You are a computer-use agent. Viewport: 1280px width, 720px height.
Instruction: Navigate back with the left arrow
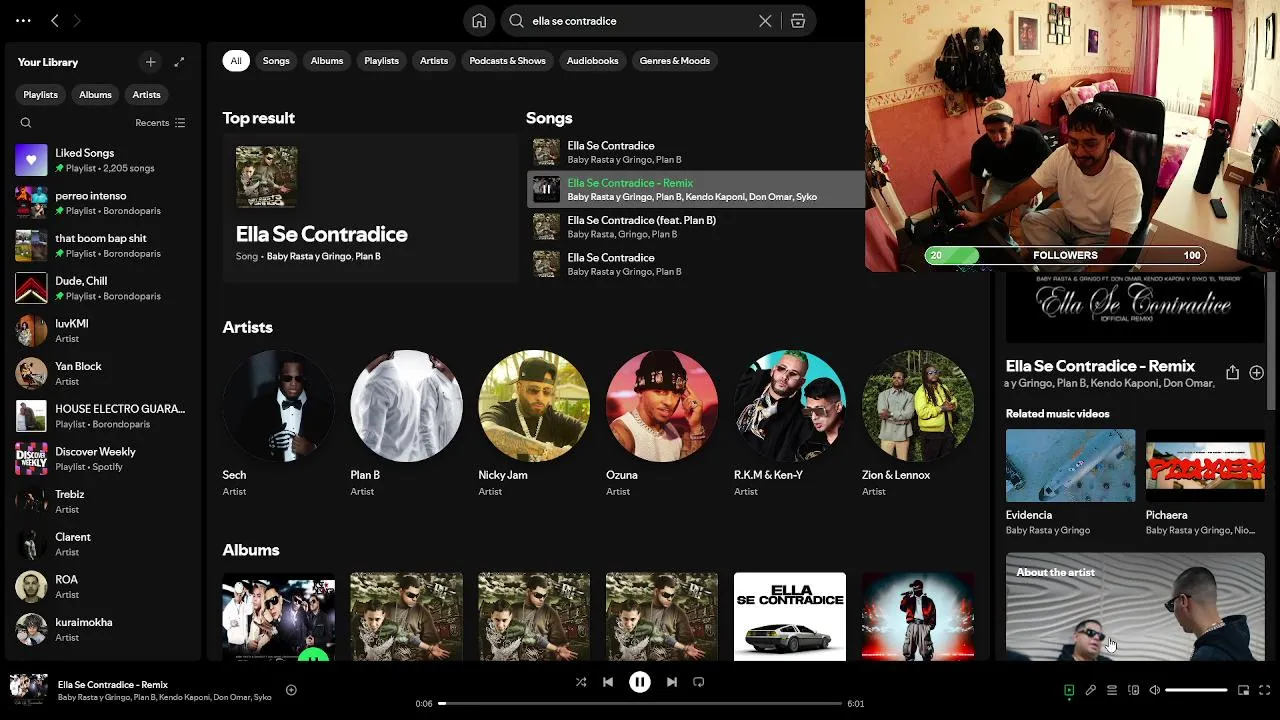(55, 21)
